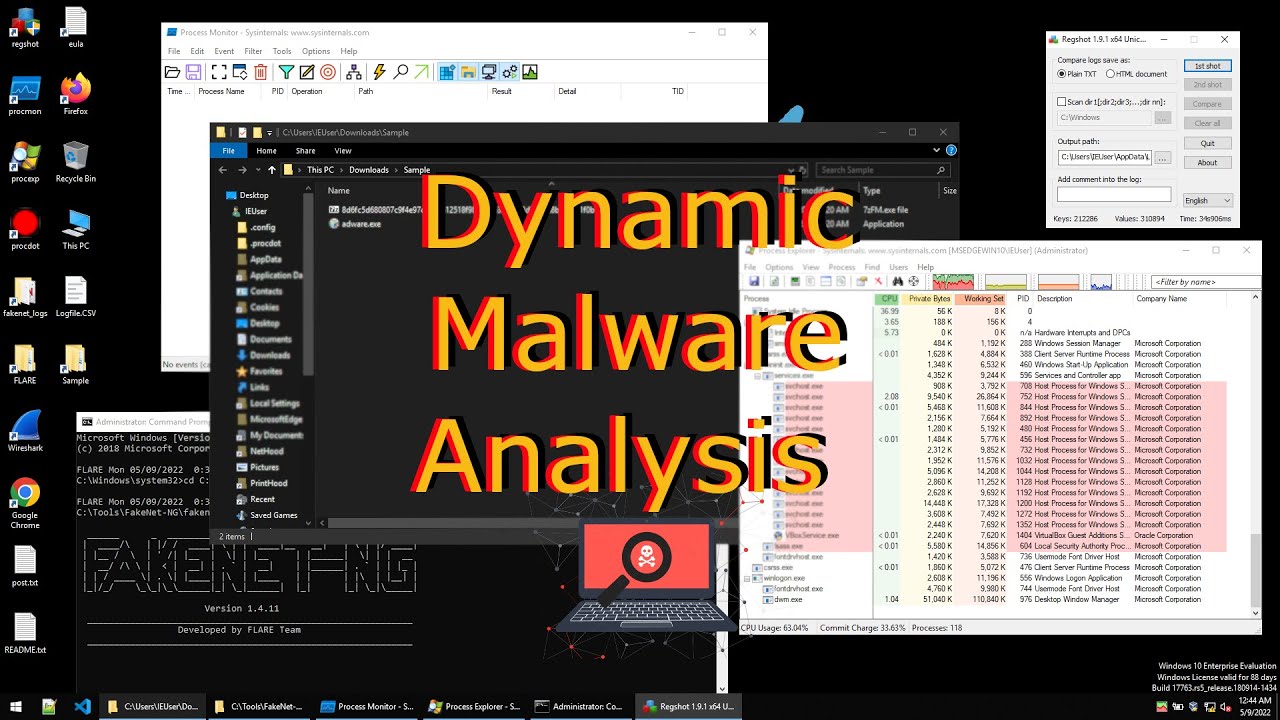The width and height of the screenshot is (1280, 720).
Task: Click 1st shot button in Regshot
Action: 1207,66
